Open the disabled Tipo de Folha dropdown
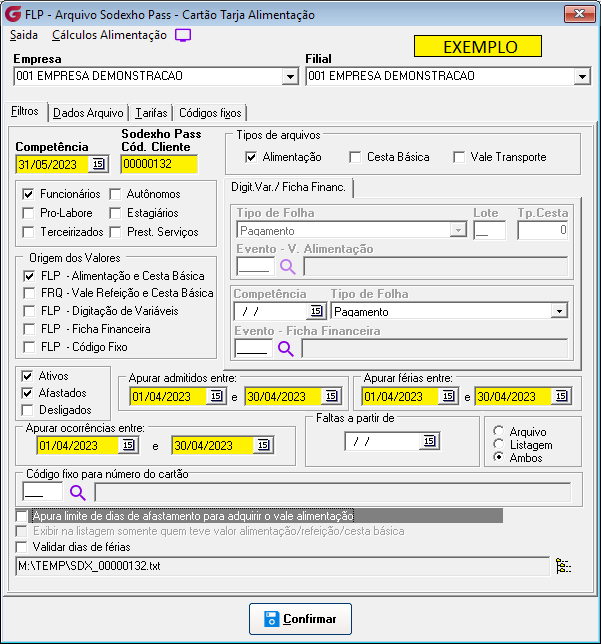Image resolution: width=601 pixels, height=644 pixels. point(458,230)
